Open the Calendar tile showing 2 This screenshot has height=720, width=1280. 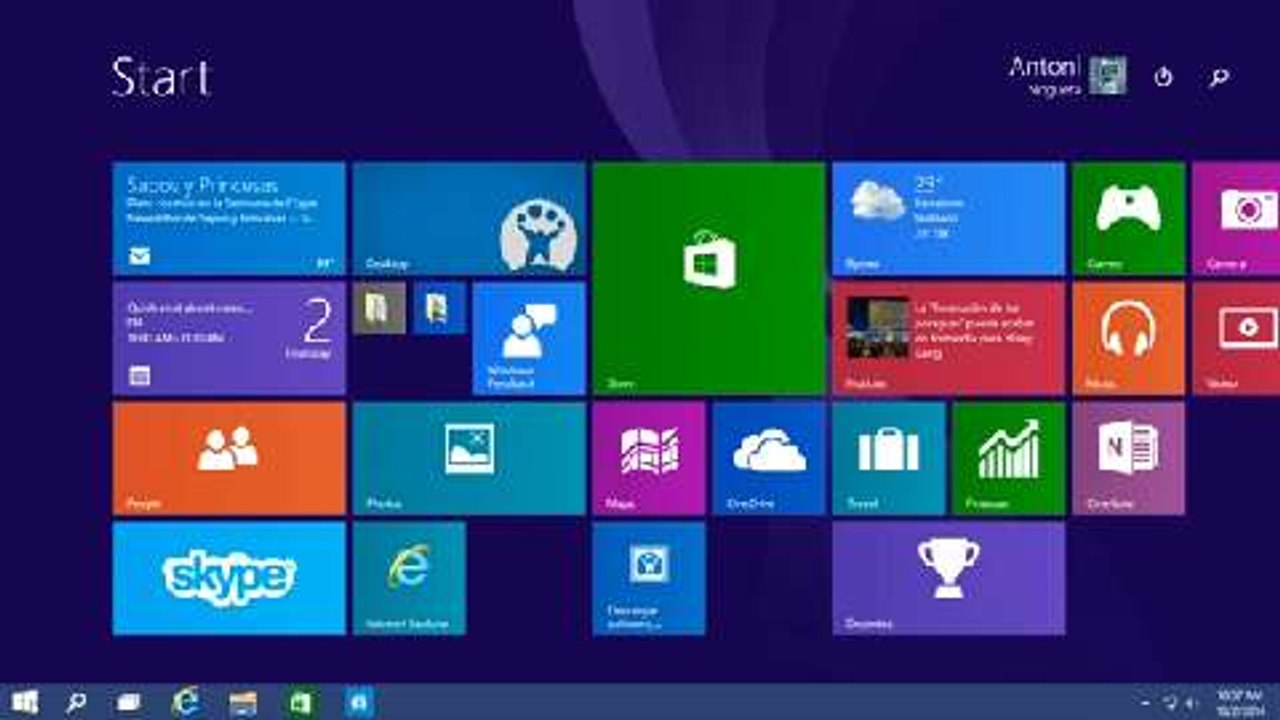tap(229, 339)
